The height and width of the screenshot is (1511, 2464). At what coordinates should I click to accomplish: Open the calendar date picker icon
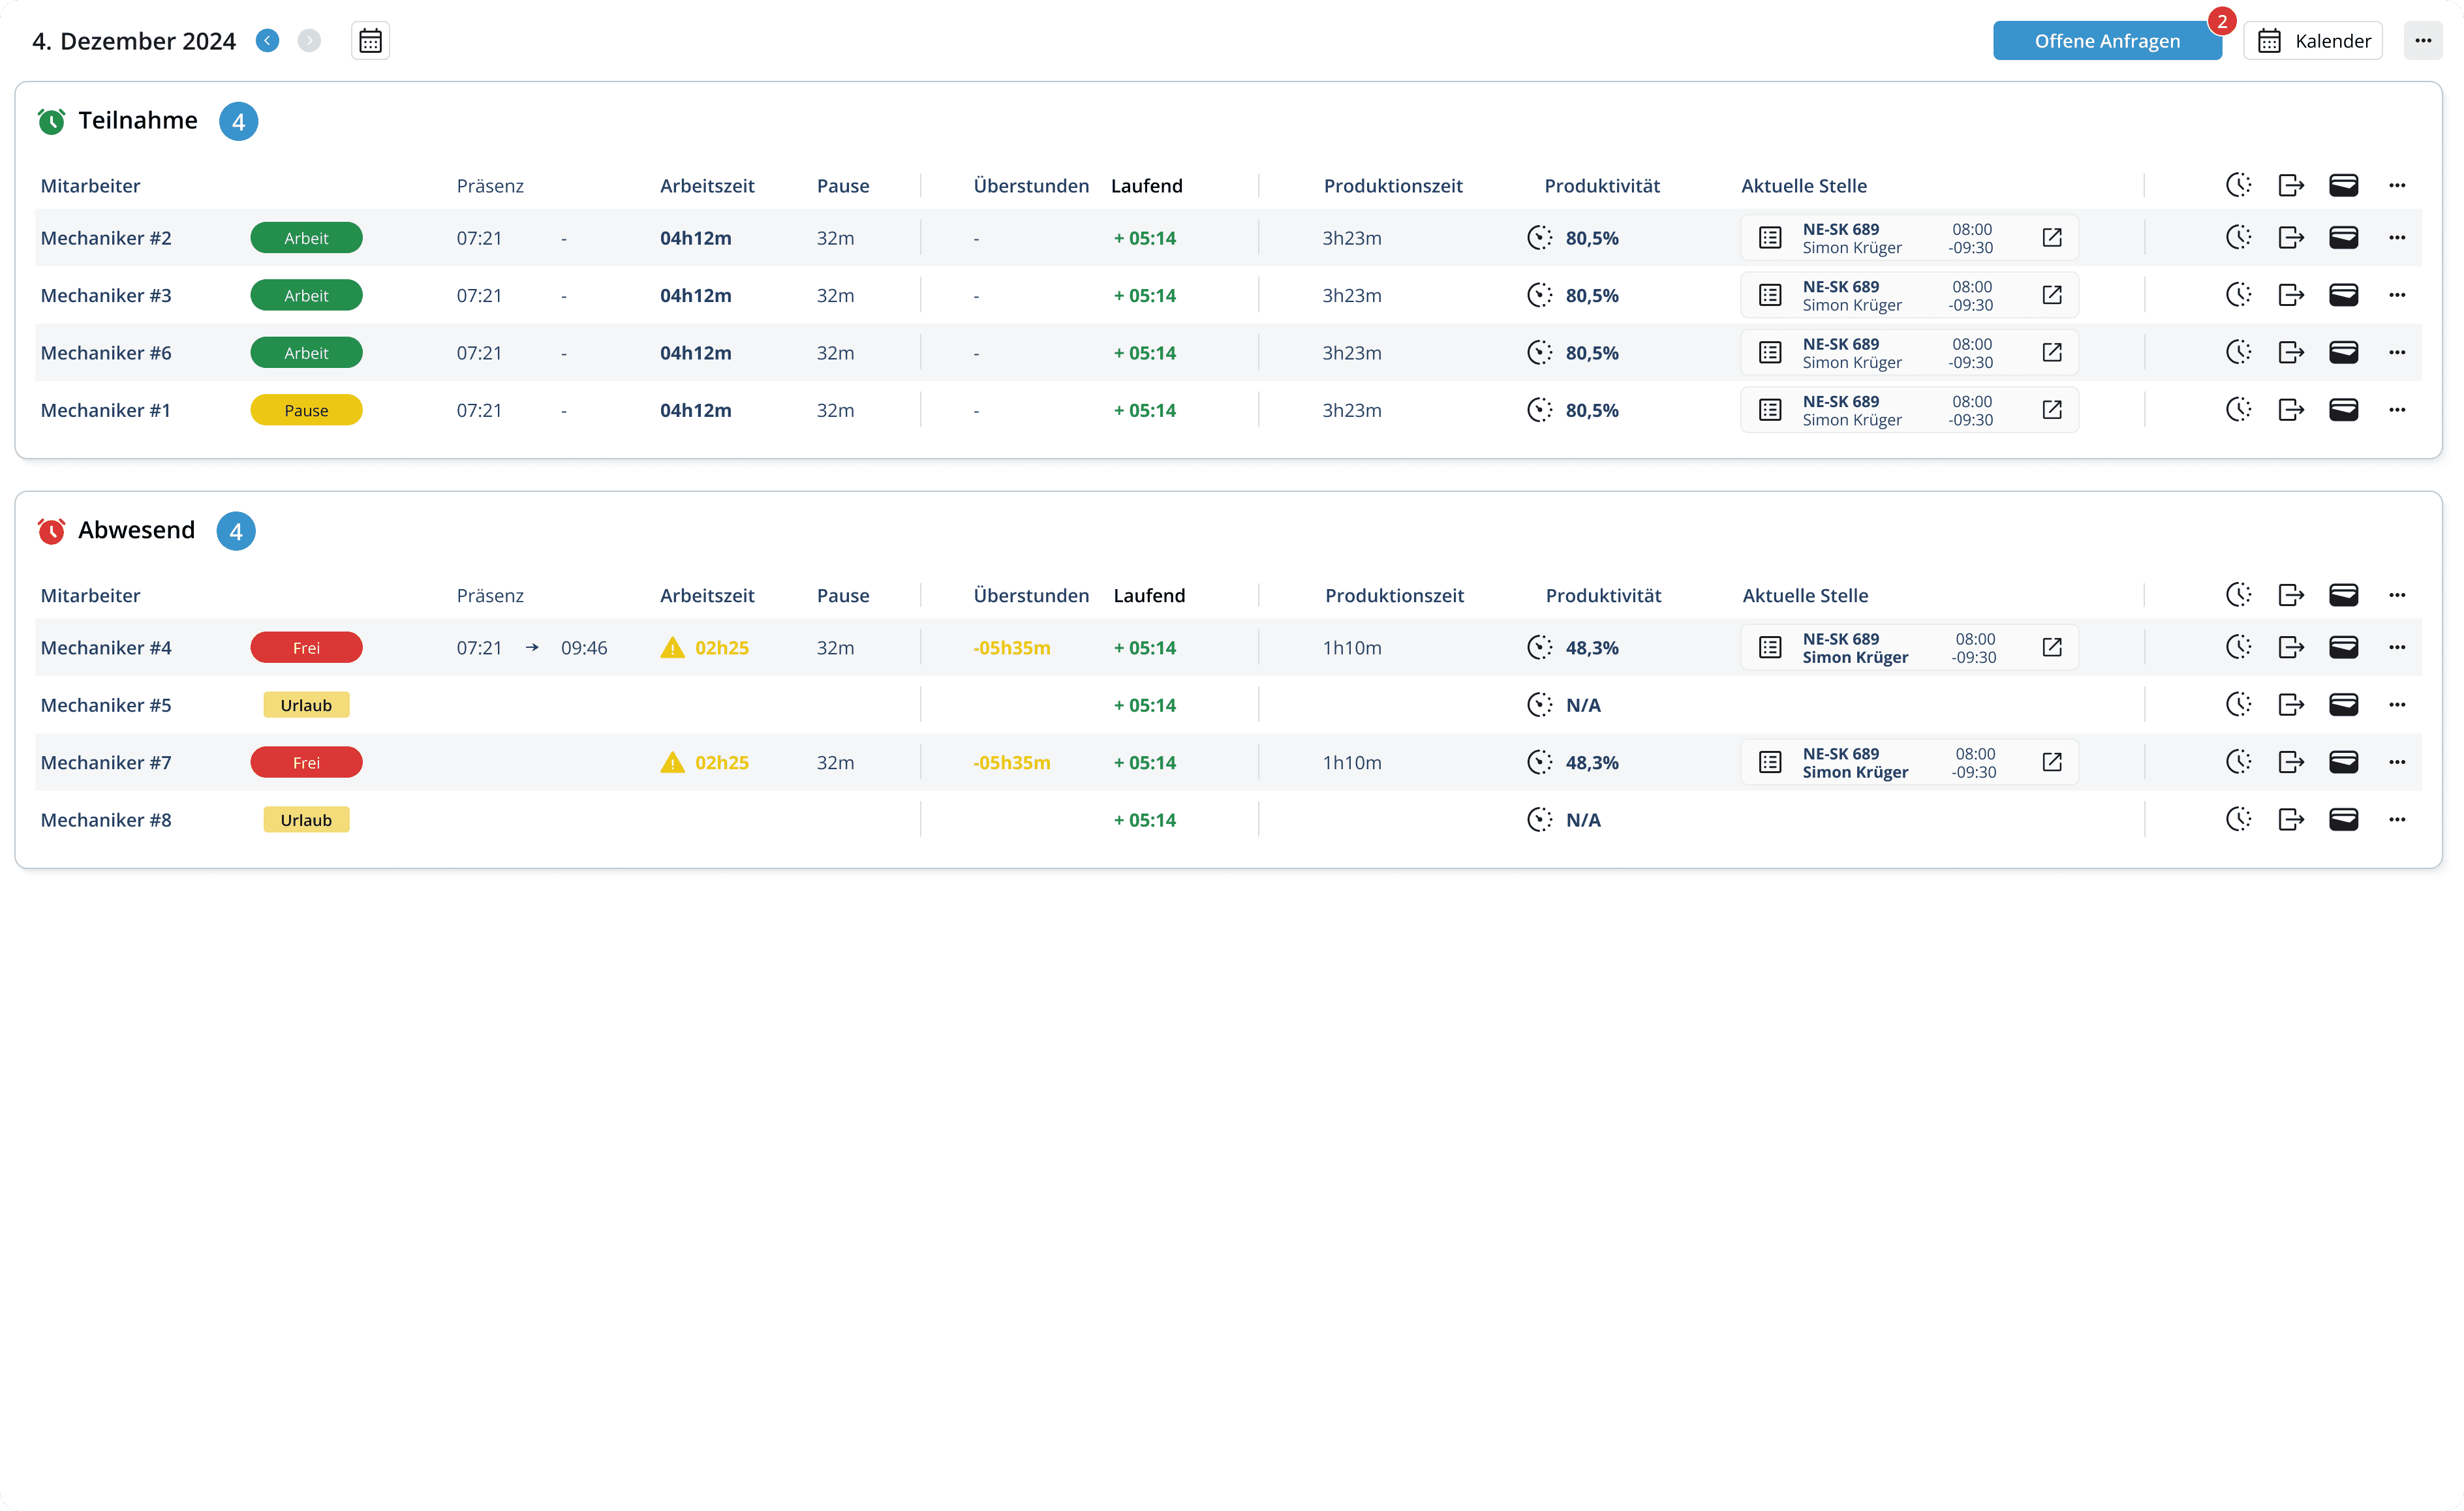point(370,41)
